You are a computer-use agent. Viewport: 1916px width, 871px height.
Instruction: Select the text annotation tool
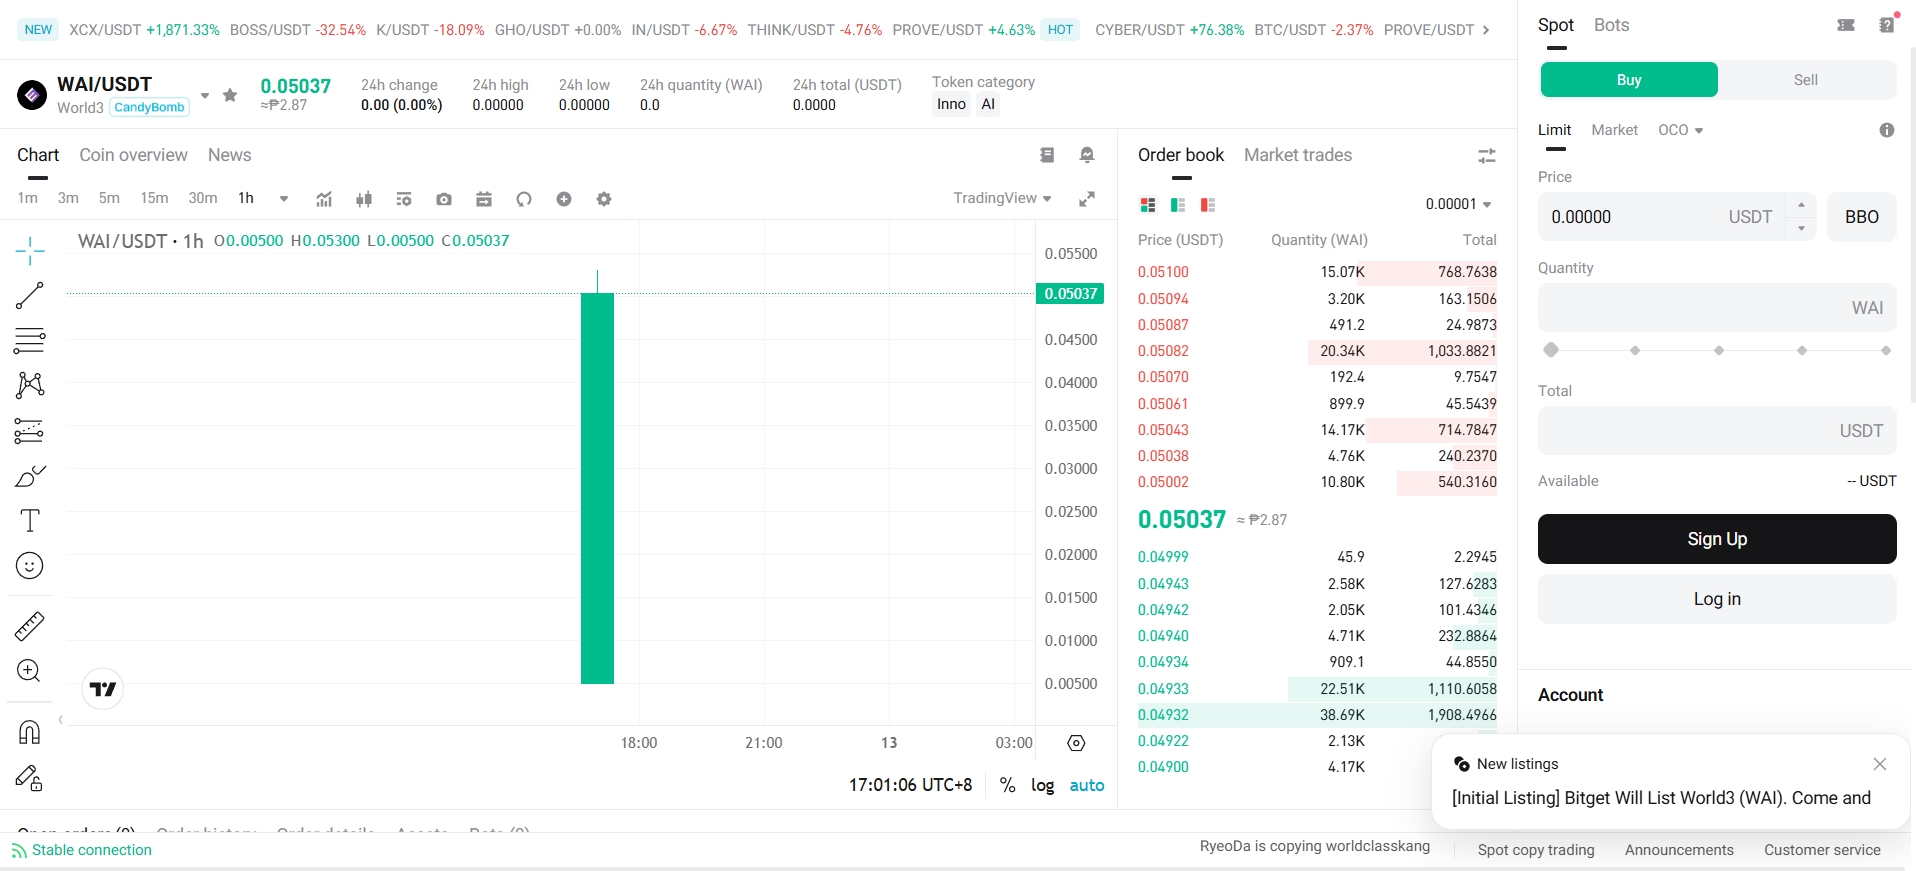pyautogui.click(x=30, y=521)
